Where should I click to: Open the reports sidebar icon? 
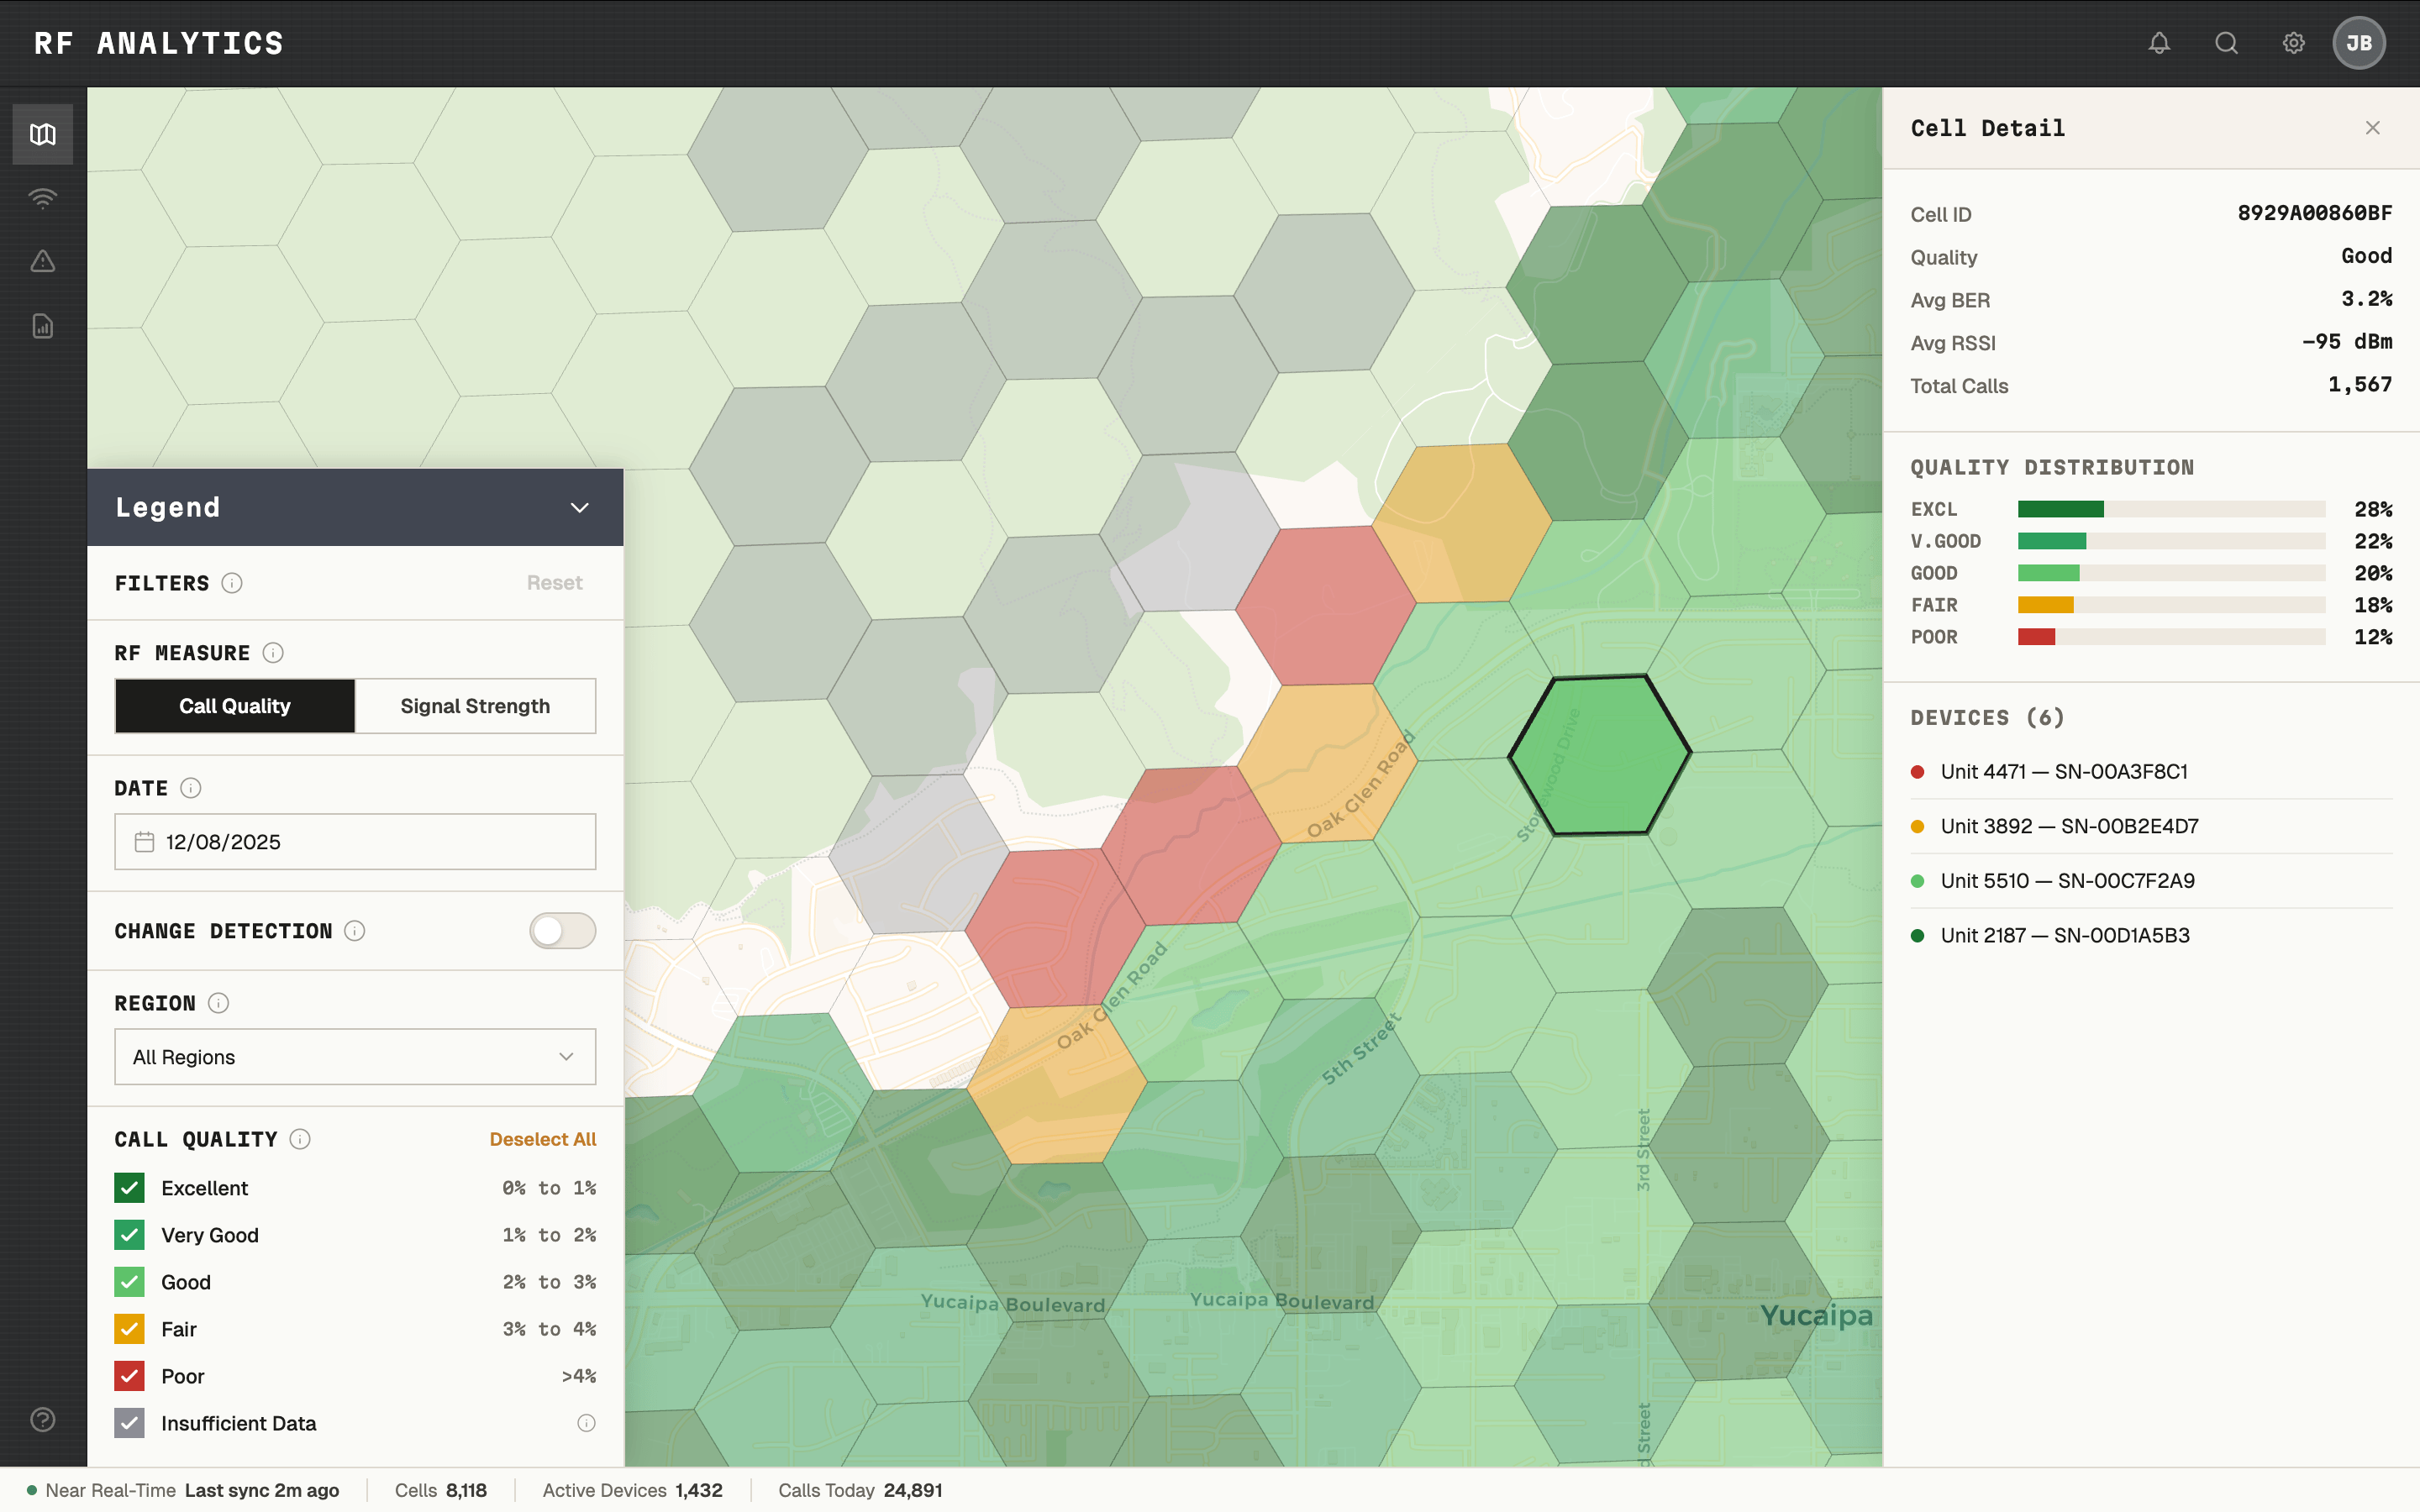point(42,326)
